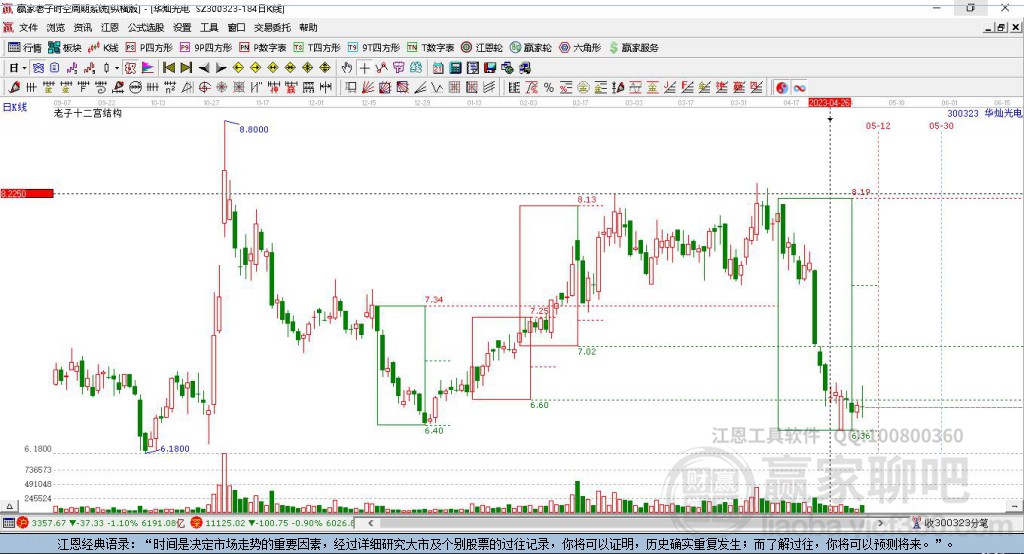
Task: Open the 六角形 hexagon tool
Action: [x=580, y=47]
